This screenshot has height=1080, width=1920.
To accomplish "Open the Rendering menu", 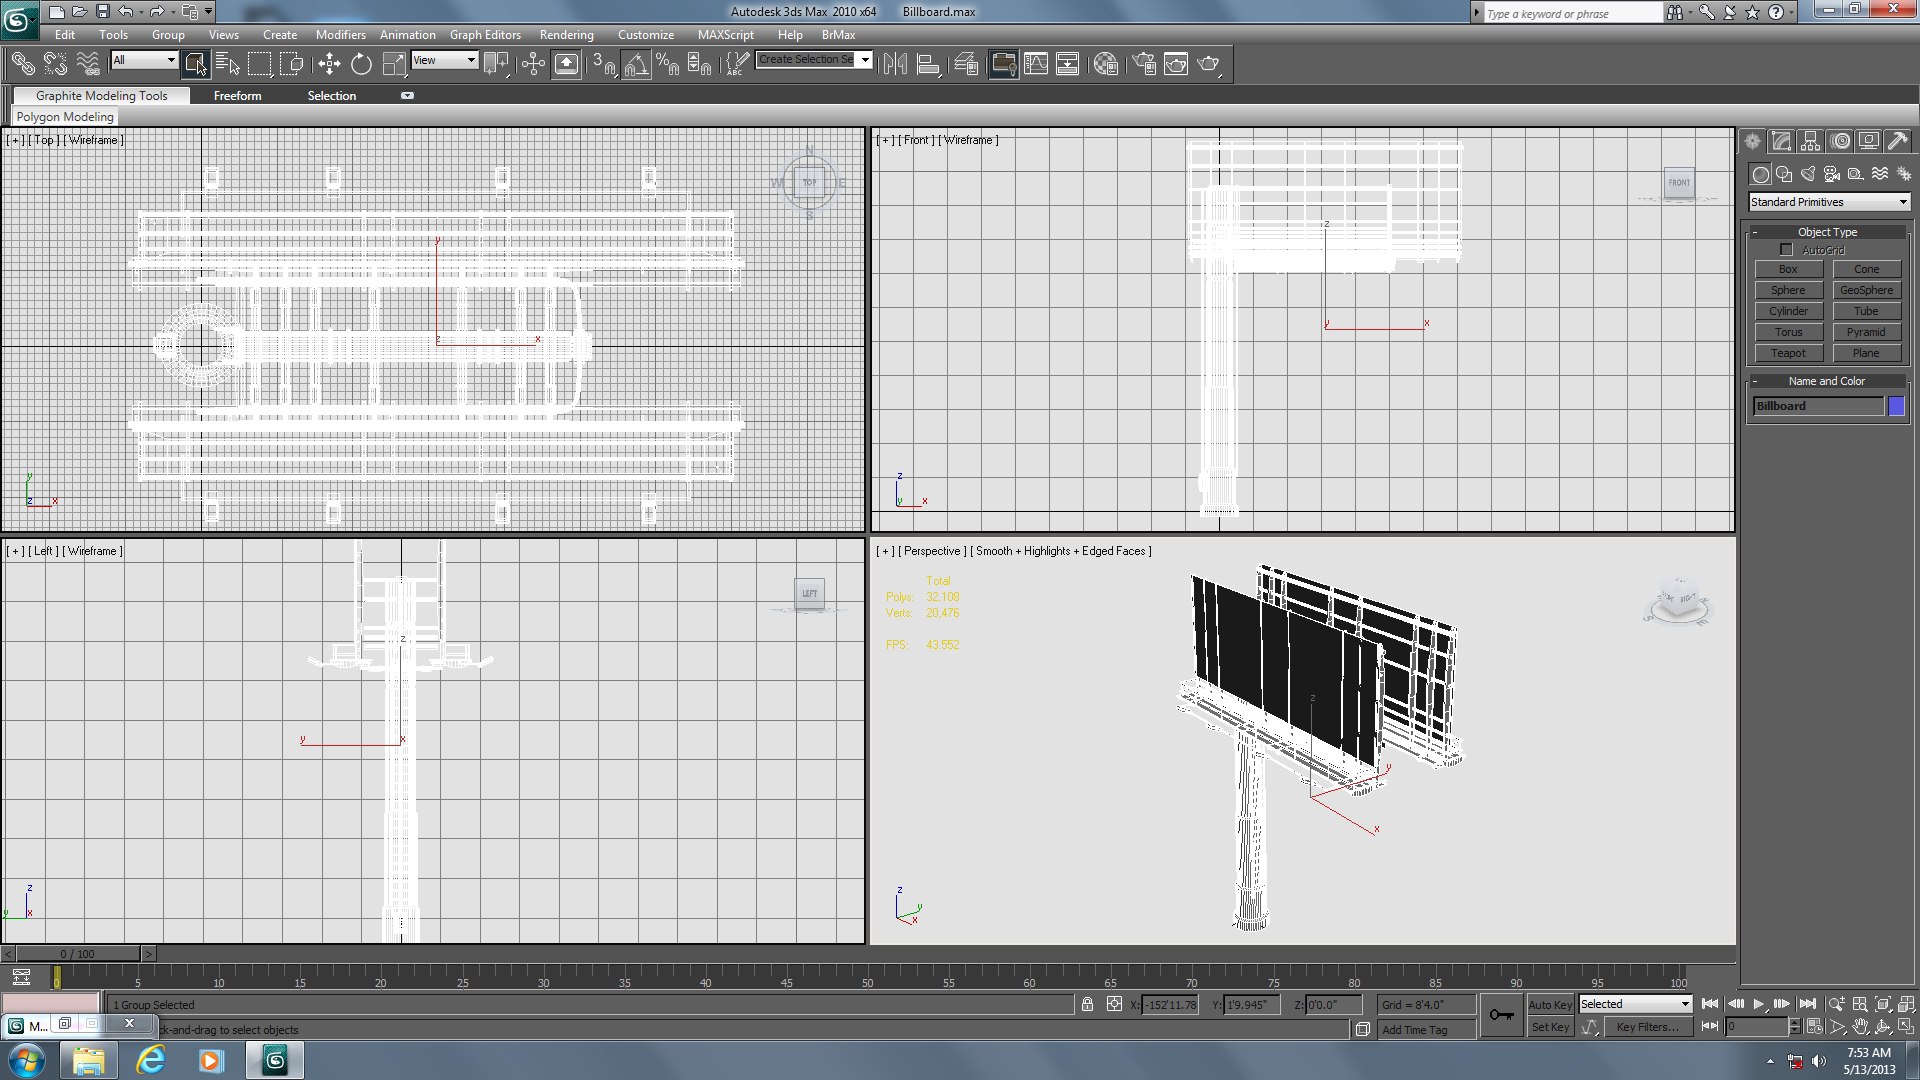I will tap(566, 34).
